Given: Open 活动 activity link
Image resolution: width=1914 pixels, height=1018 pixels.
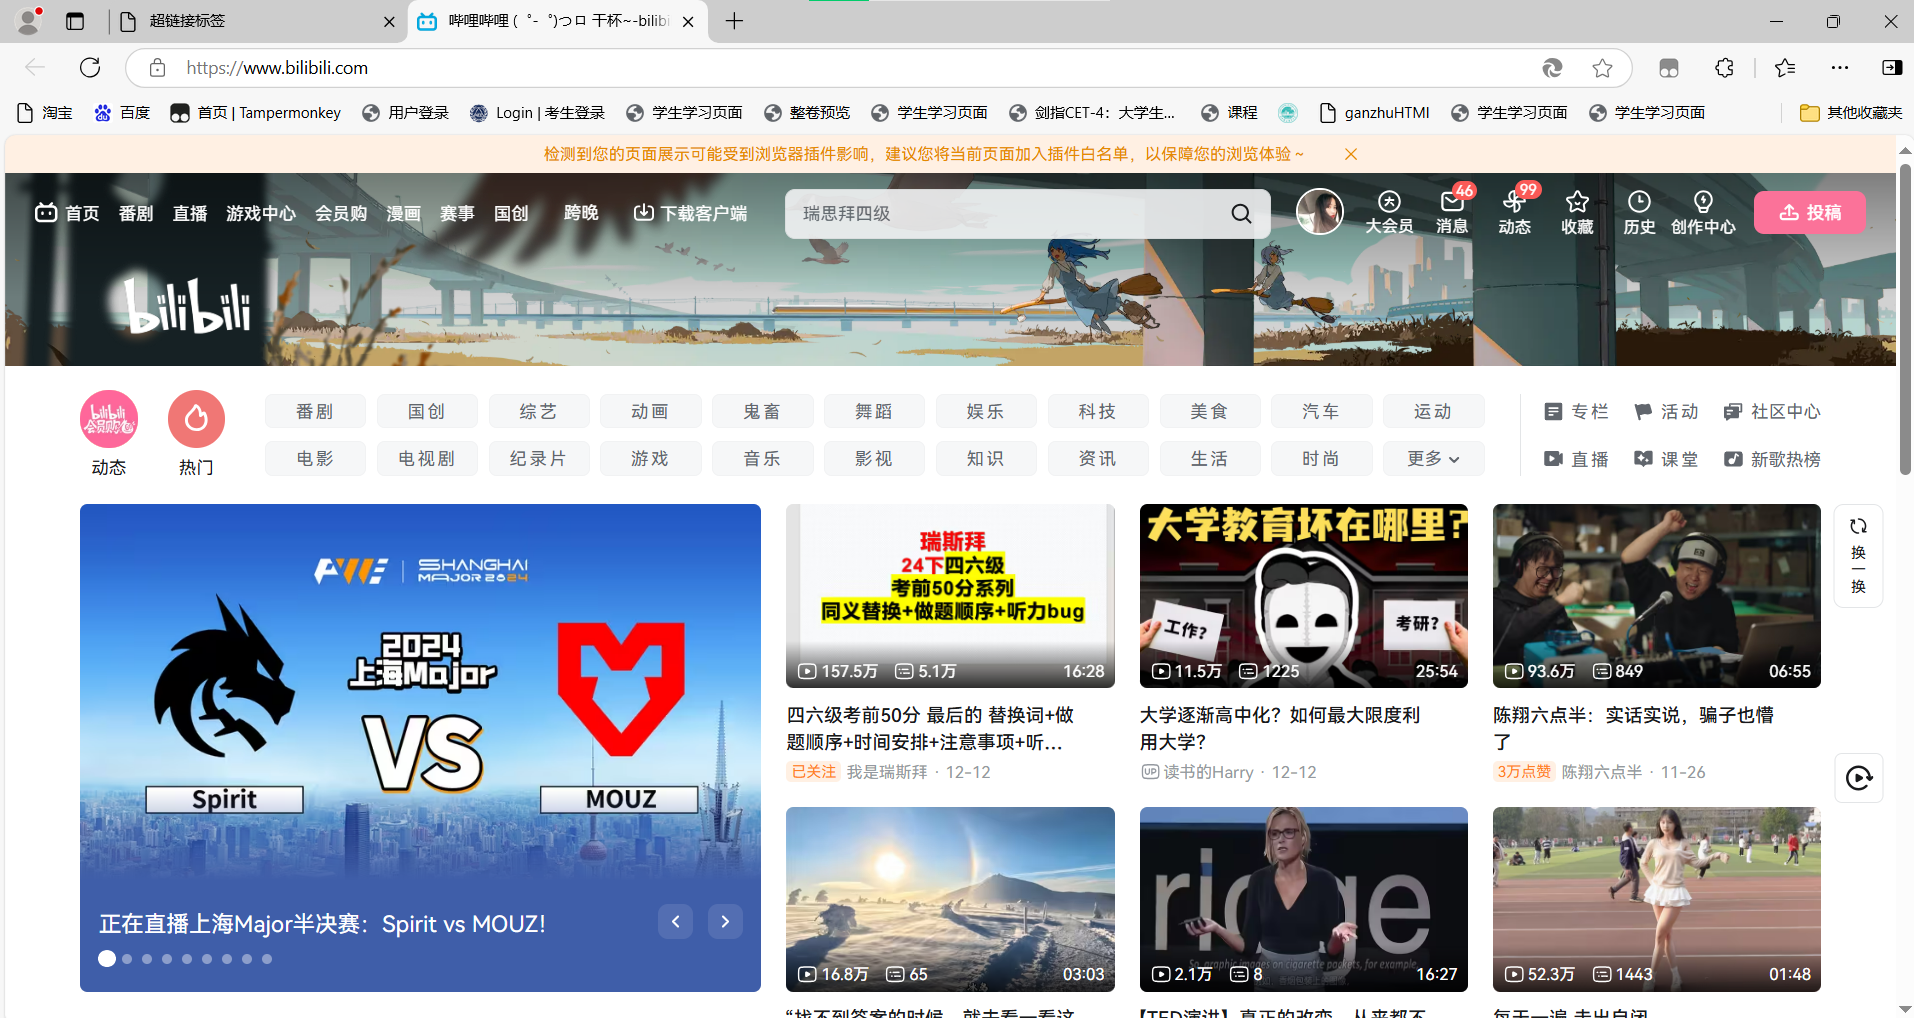Looking at the screenshot, I should pyautogui.click(x=1667, y=412).
